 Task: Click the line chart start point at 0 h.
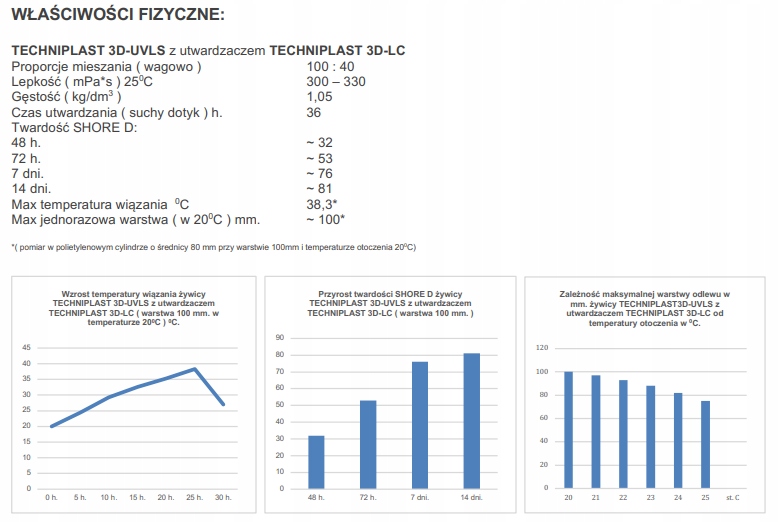pos(52,426)
